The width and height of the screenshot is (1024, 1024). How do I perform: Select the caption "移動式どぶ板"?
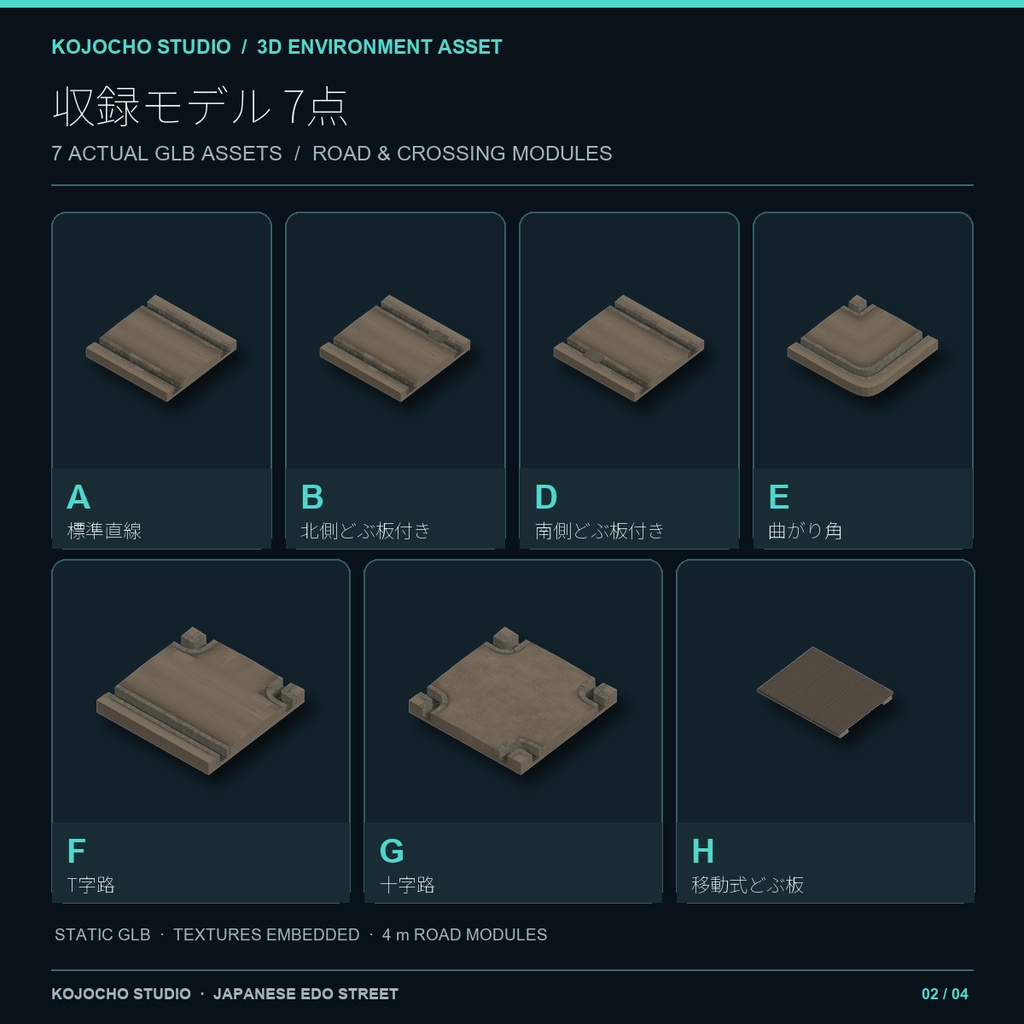click(748, 885)
